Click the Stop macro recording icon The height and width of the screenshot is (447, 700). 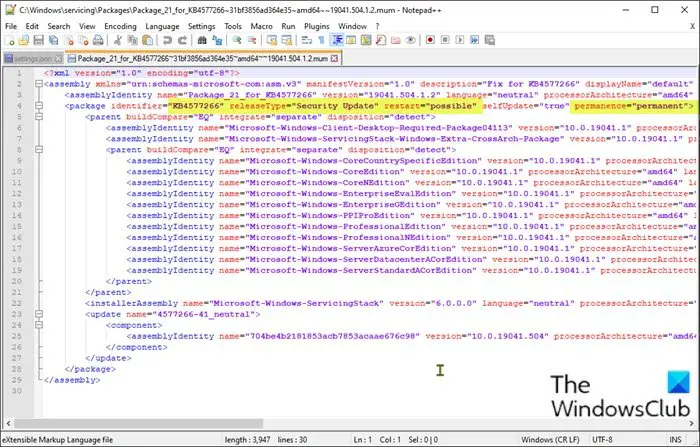[x=445, y=40]
